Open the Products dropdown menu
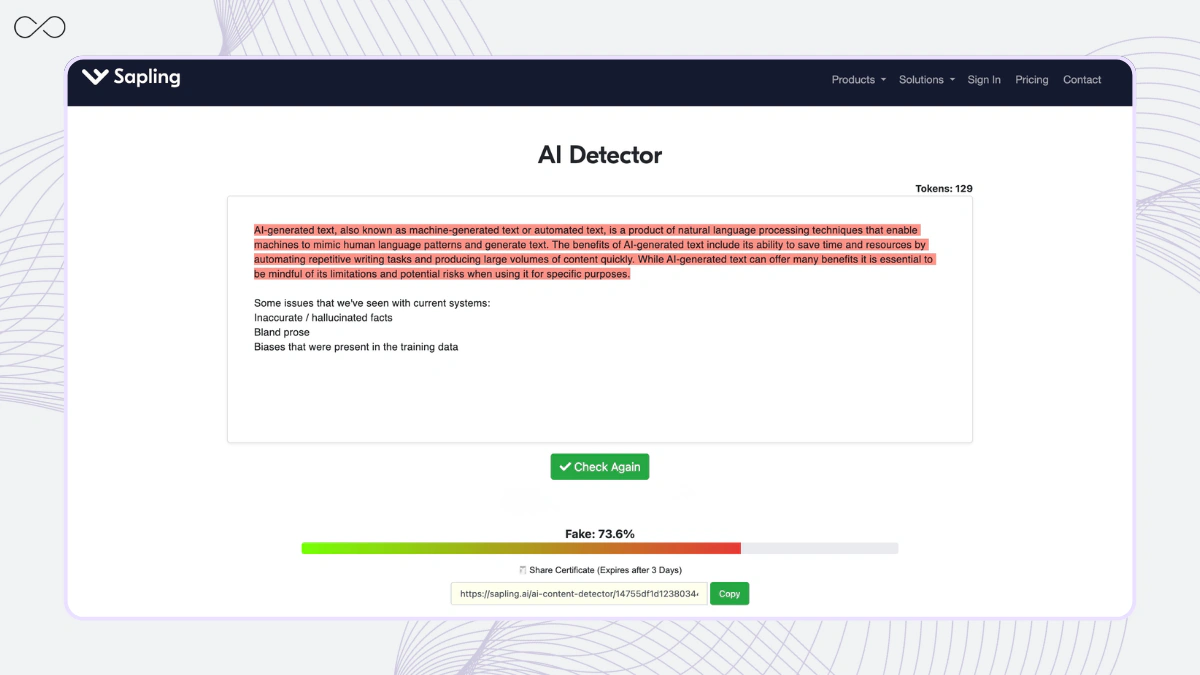Image resolution: width=1200 pixels, height=675 pixels. 859,80
